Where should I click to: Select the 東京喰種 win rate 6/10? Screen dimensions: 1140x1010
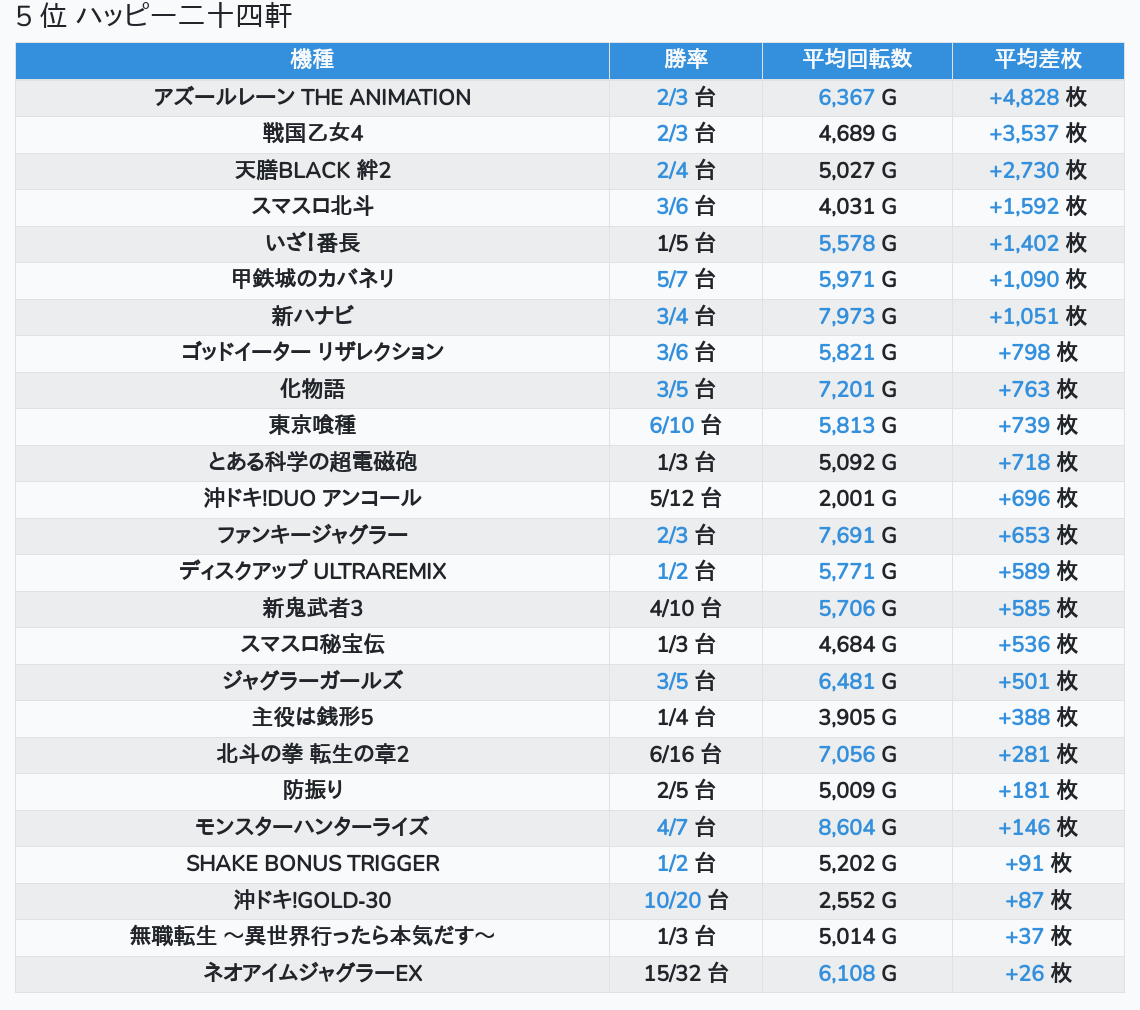(x=672, y=426)
